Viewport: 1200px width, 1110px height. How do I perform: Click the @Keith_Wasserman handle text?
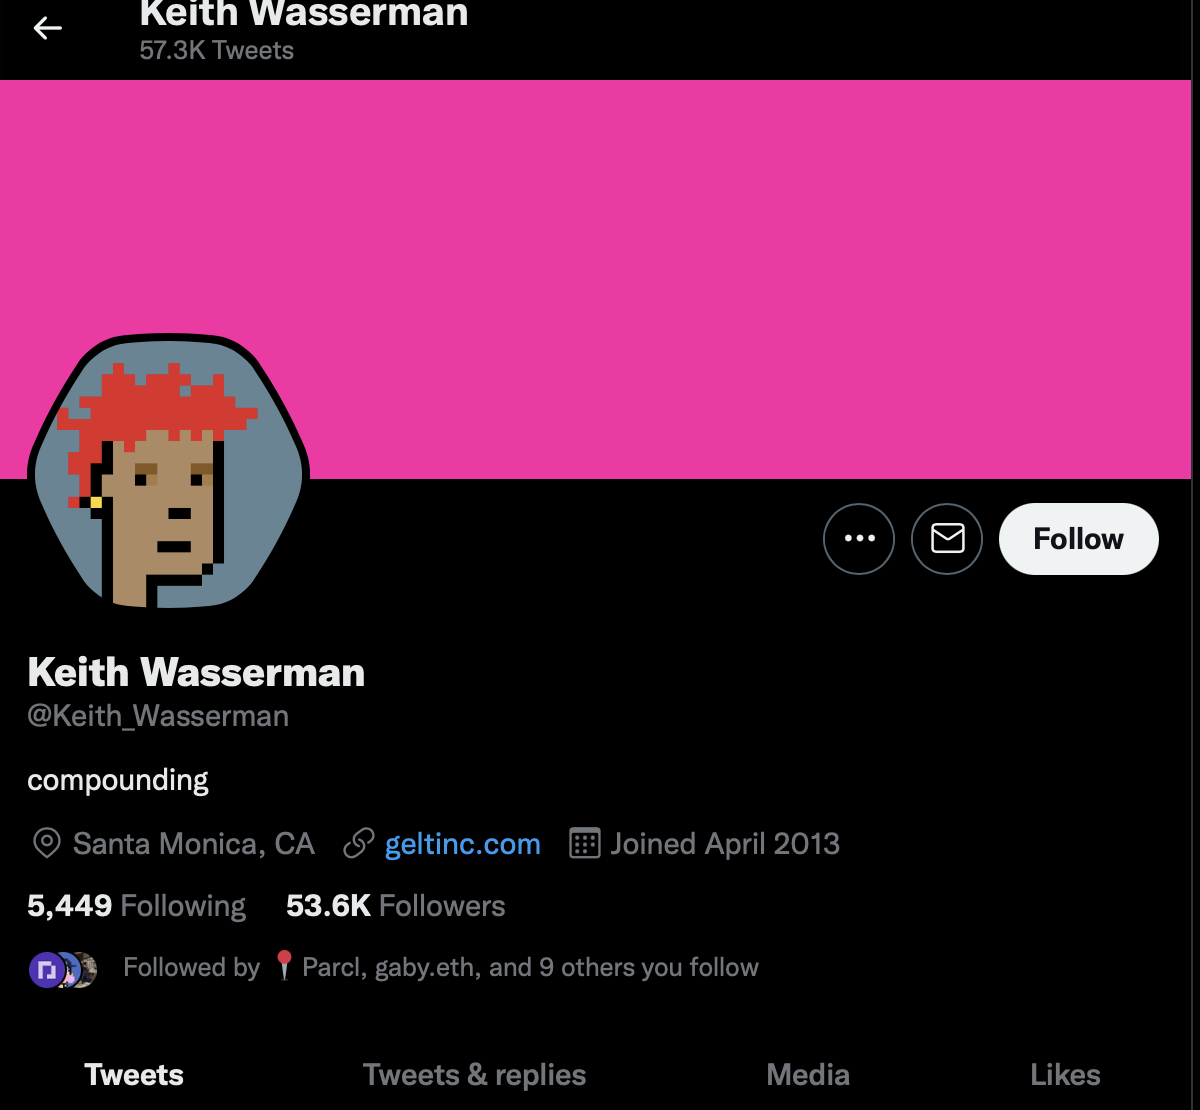pyautogui.click(x=158, y=716)
